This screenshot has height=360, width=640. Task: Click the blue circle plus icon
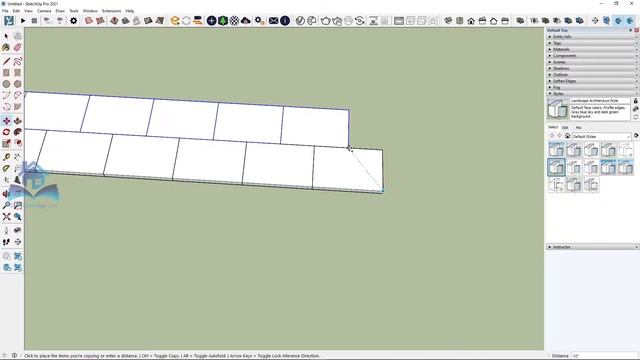(x=211, y=20)
